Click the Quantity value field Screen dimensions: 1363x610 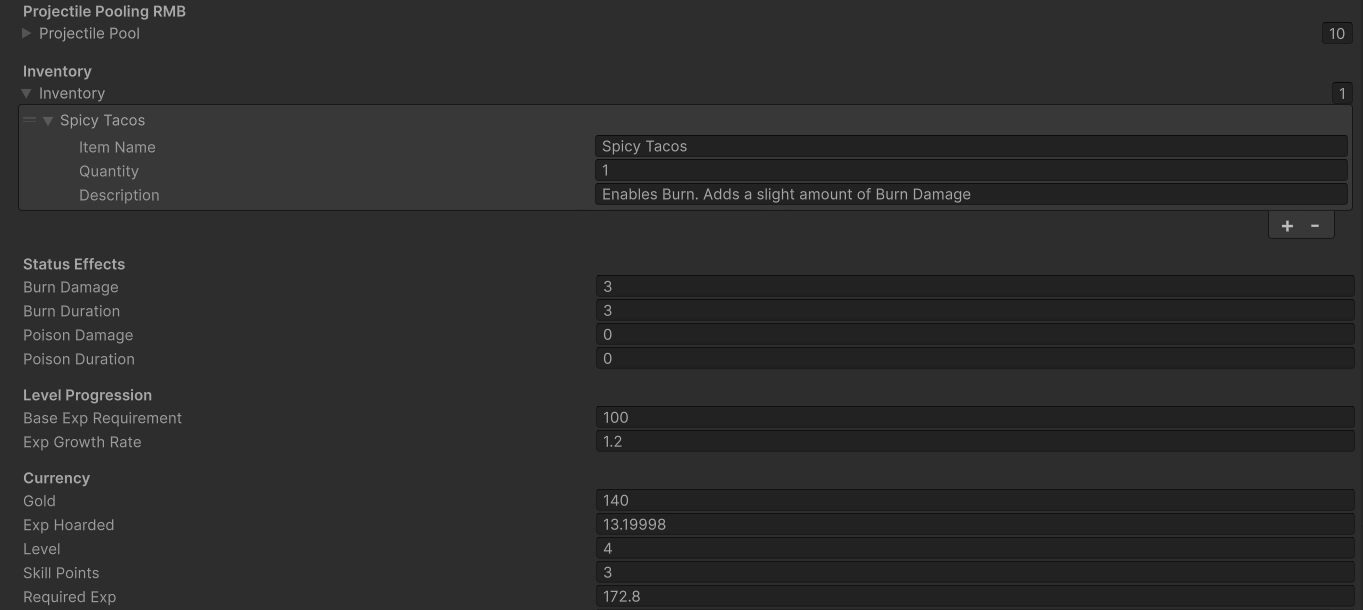tap(970, 170)
